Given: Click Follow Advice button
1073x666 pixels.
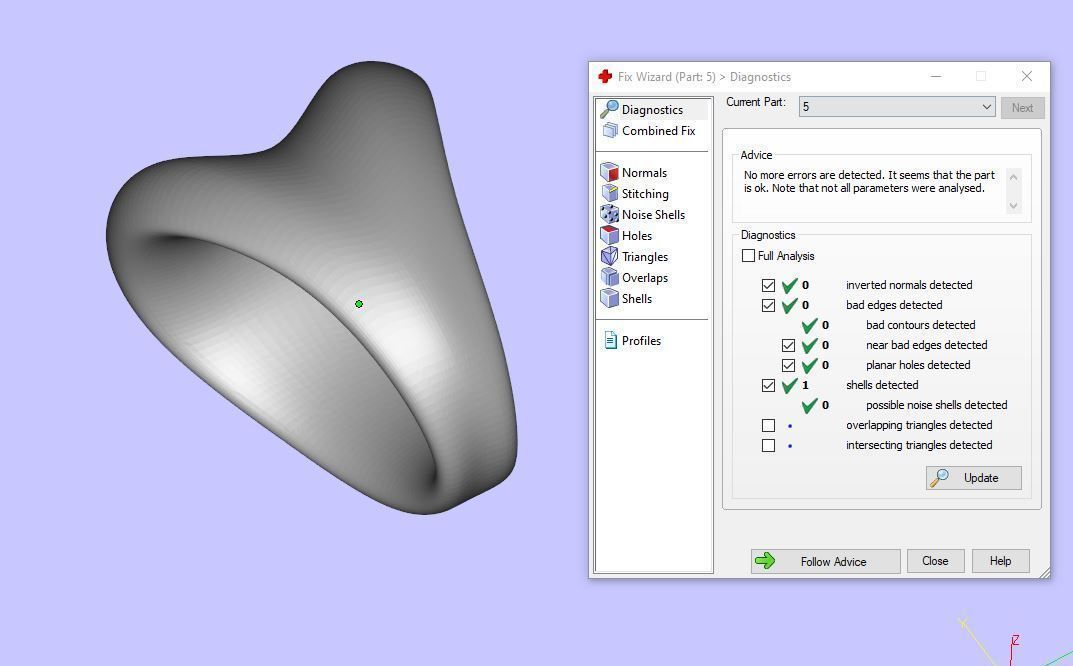Looking at the screenshot, I should click(x=825, y=561).
